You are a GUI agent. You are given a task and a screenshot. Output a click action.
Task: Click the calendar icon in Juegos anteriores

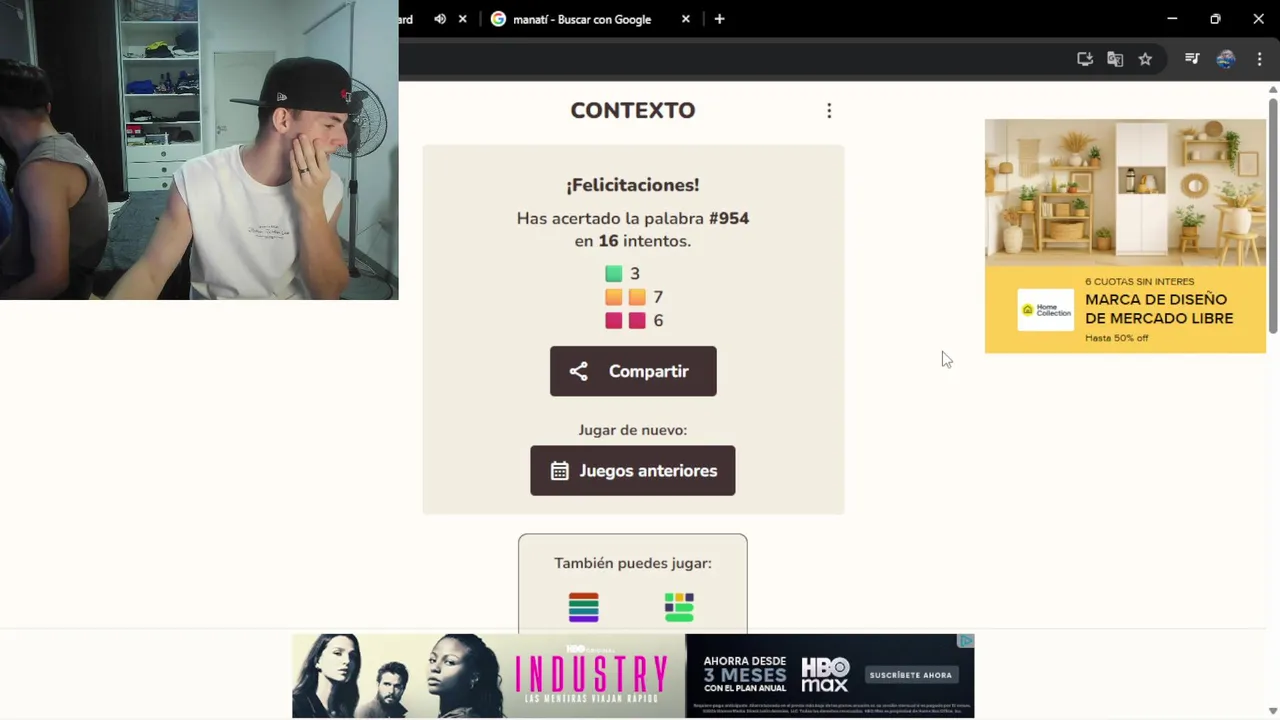pyautogui.click(x=560, y=471)
